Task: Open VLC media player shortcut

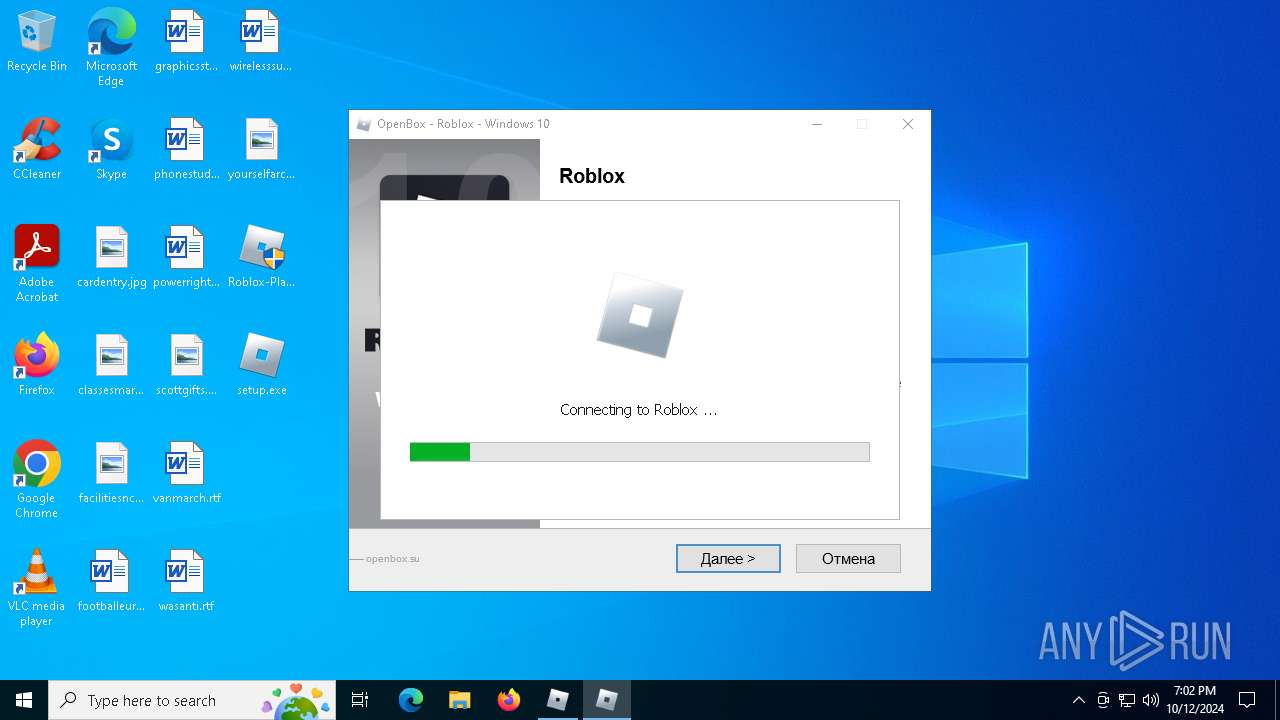Action: (37, 587)
